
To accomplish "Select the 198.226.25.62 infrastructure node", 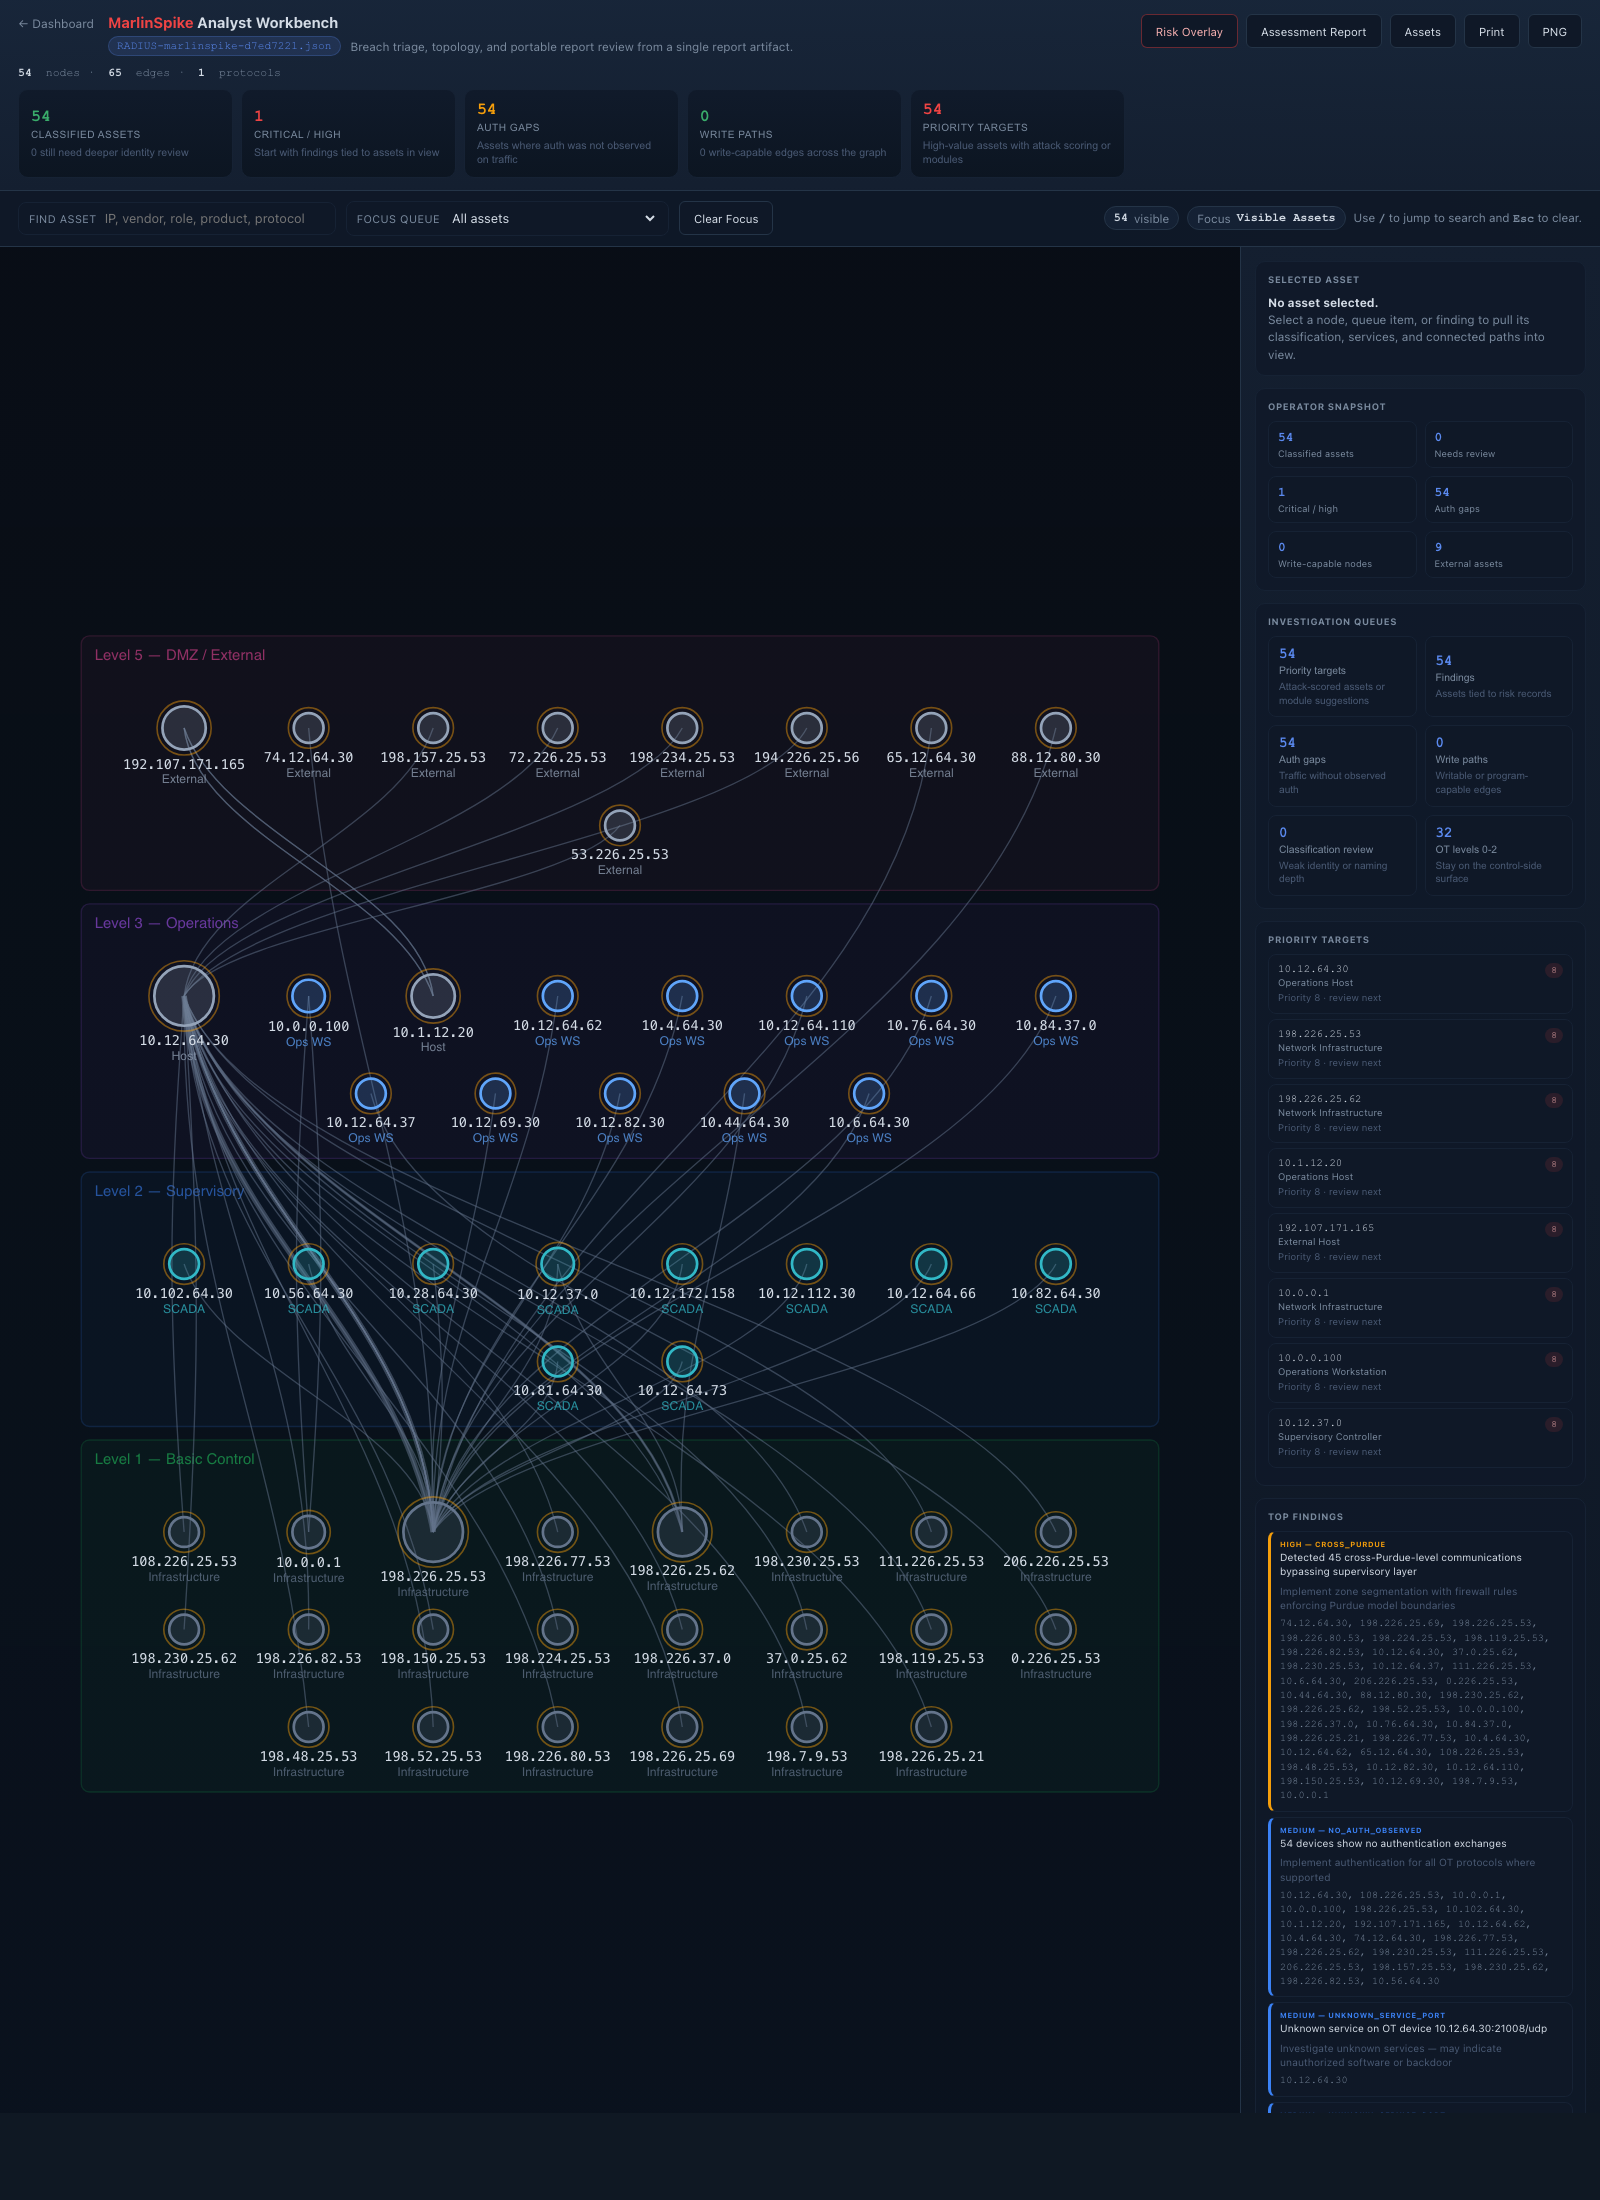I will 682,1532.
